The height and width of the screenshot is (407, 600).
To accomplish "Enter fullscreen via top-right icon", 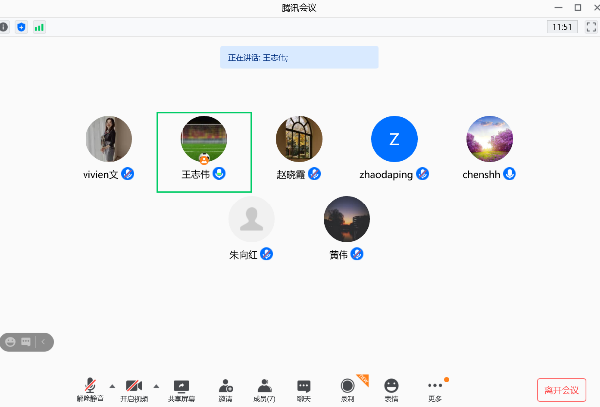I will point(589,27).
